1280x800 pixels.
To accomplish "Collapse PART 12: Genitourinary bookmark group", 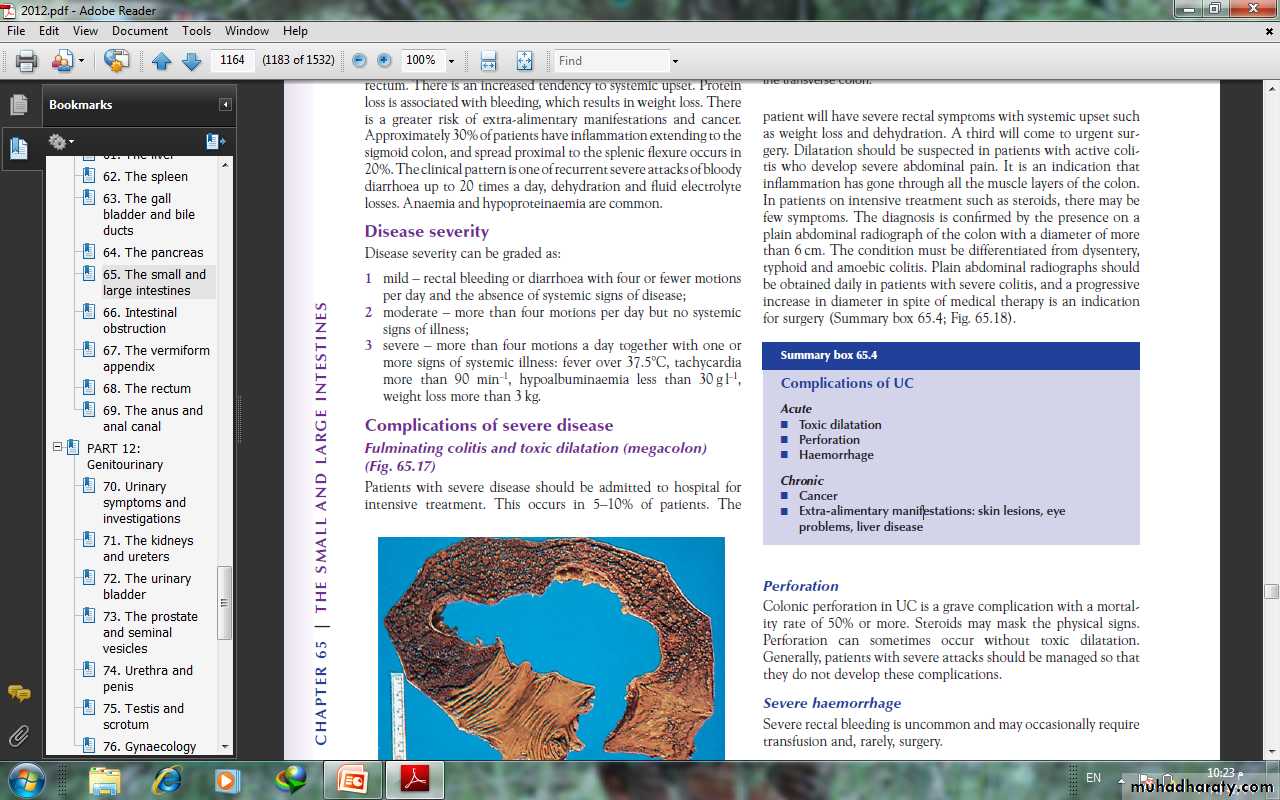I will click(x=58, y=448).
